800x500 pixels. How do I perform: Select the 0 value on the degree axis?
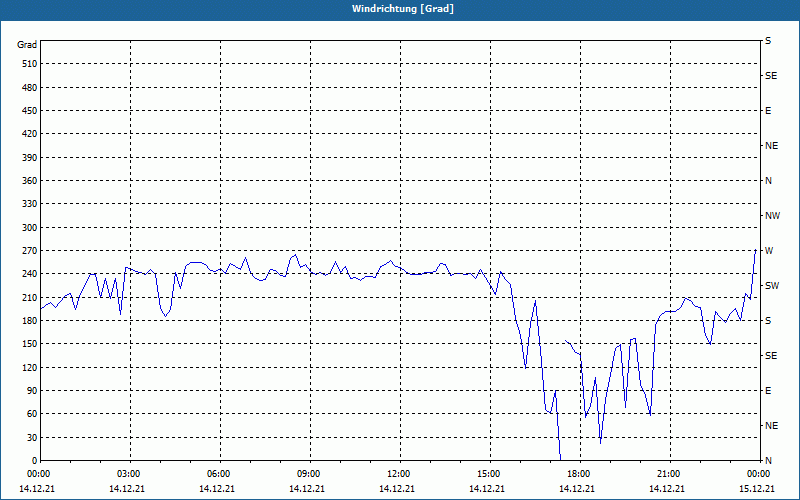tap(34, 461)
